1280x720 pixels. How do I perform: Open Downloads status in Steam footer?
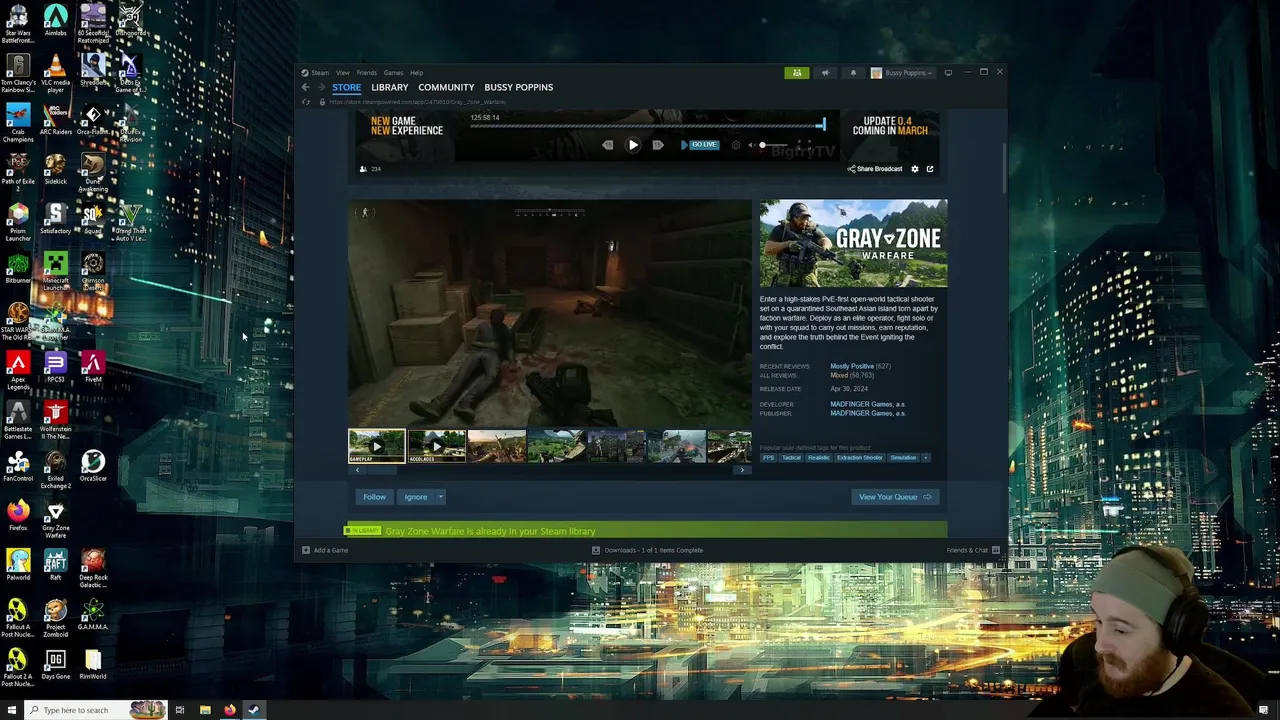point(648,550)
